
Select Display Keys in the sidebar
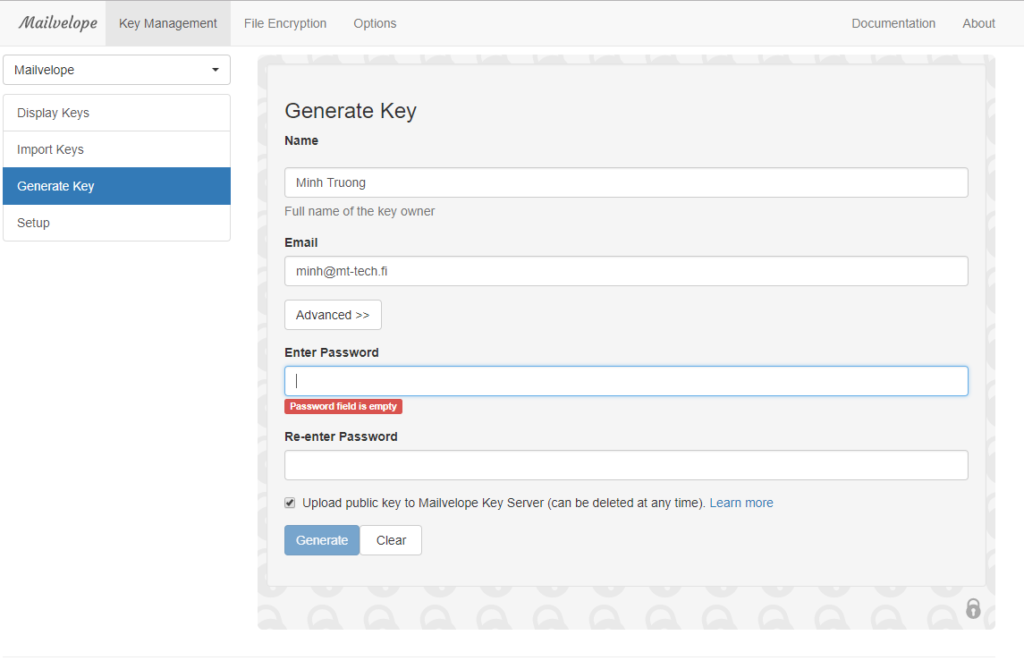pos(117,113)
